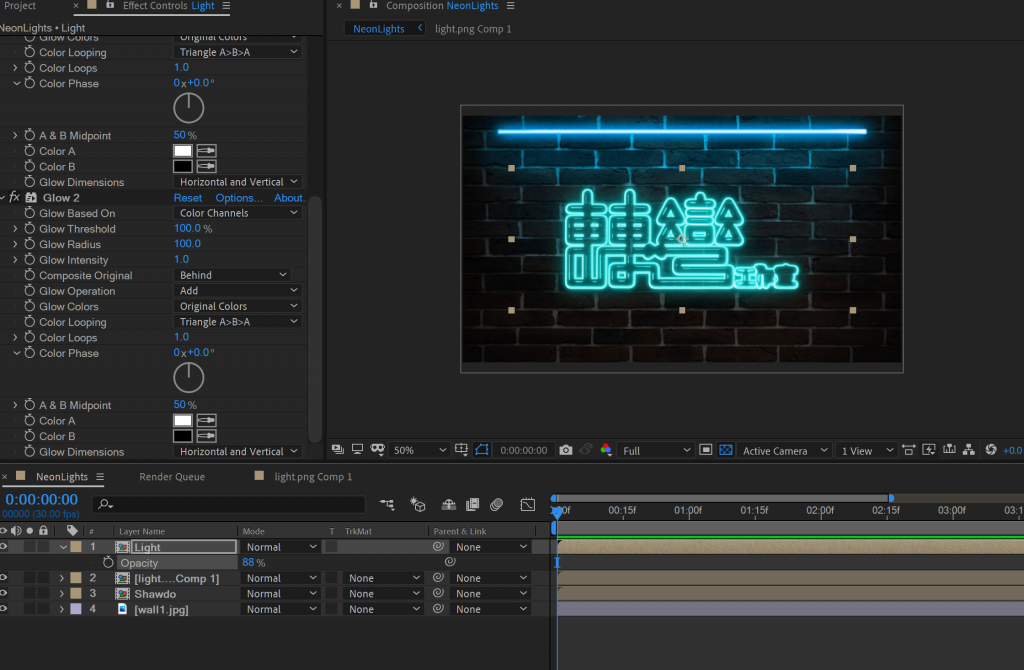Open the Graph Editor in the timeline
1024x670 pixels.
point(528,505)
